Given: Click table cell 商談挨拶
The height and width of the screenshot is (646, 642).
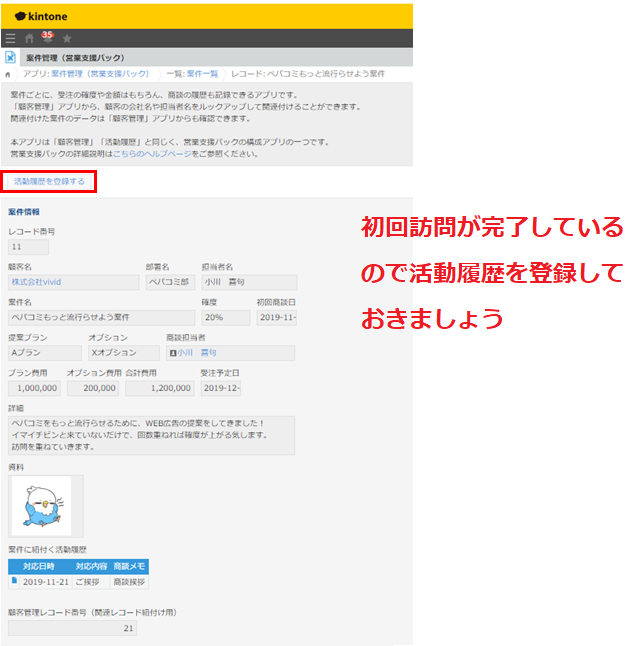Looking at the screenshot, I should coord(129,582).
